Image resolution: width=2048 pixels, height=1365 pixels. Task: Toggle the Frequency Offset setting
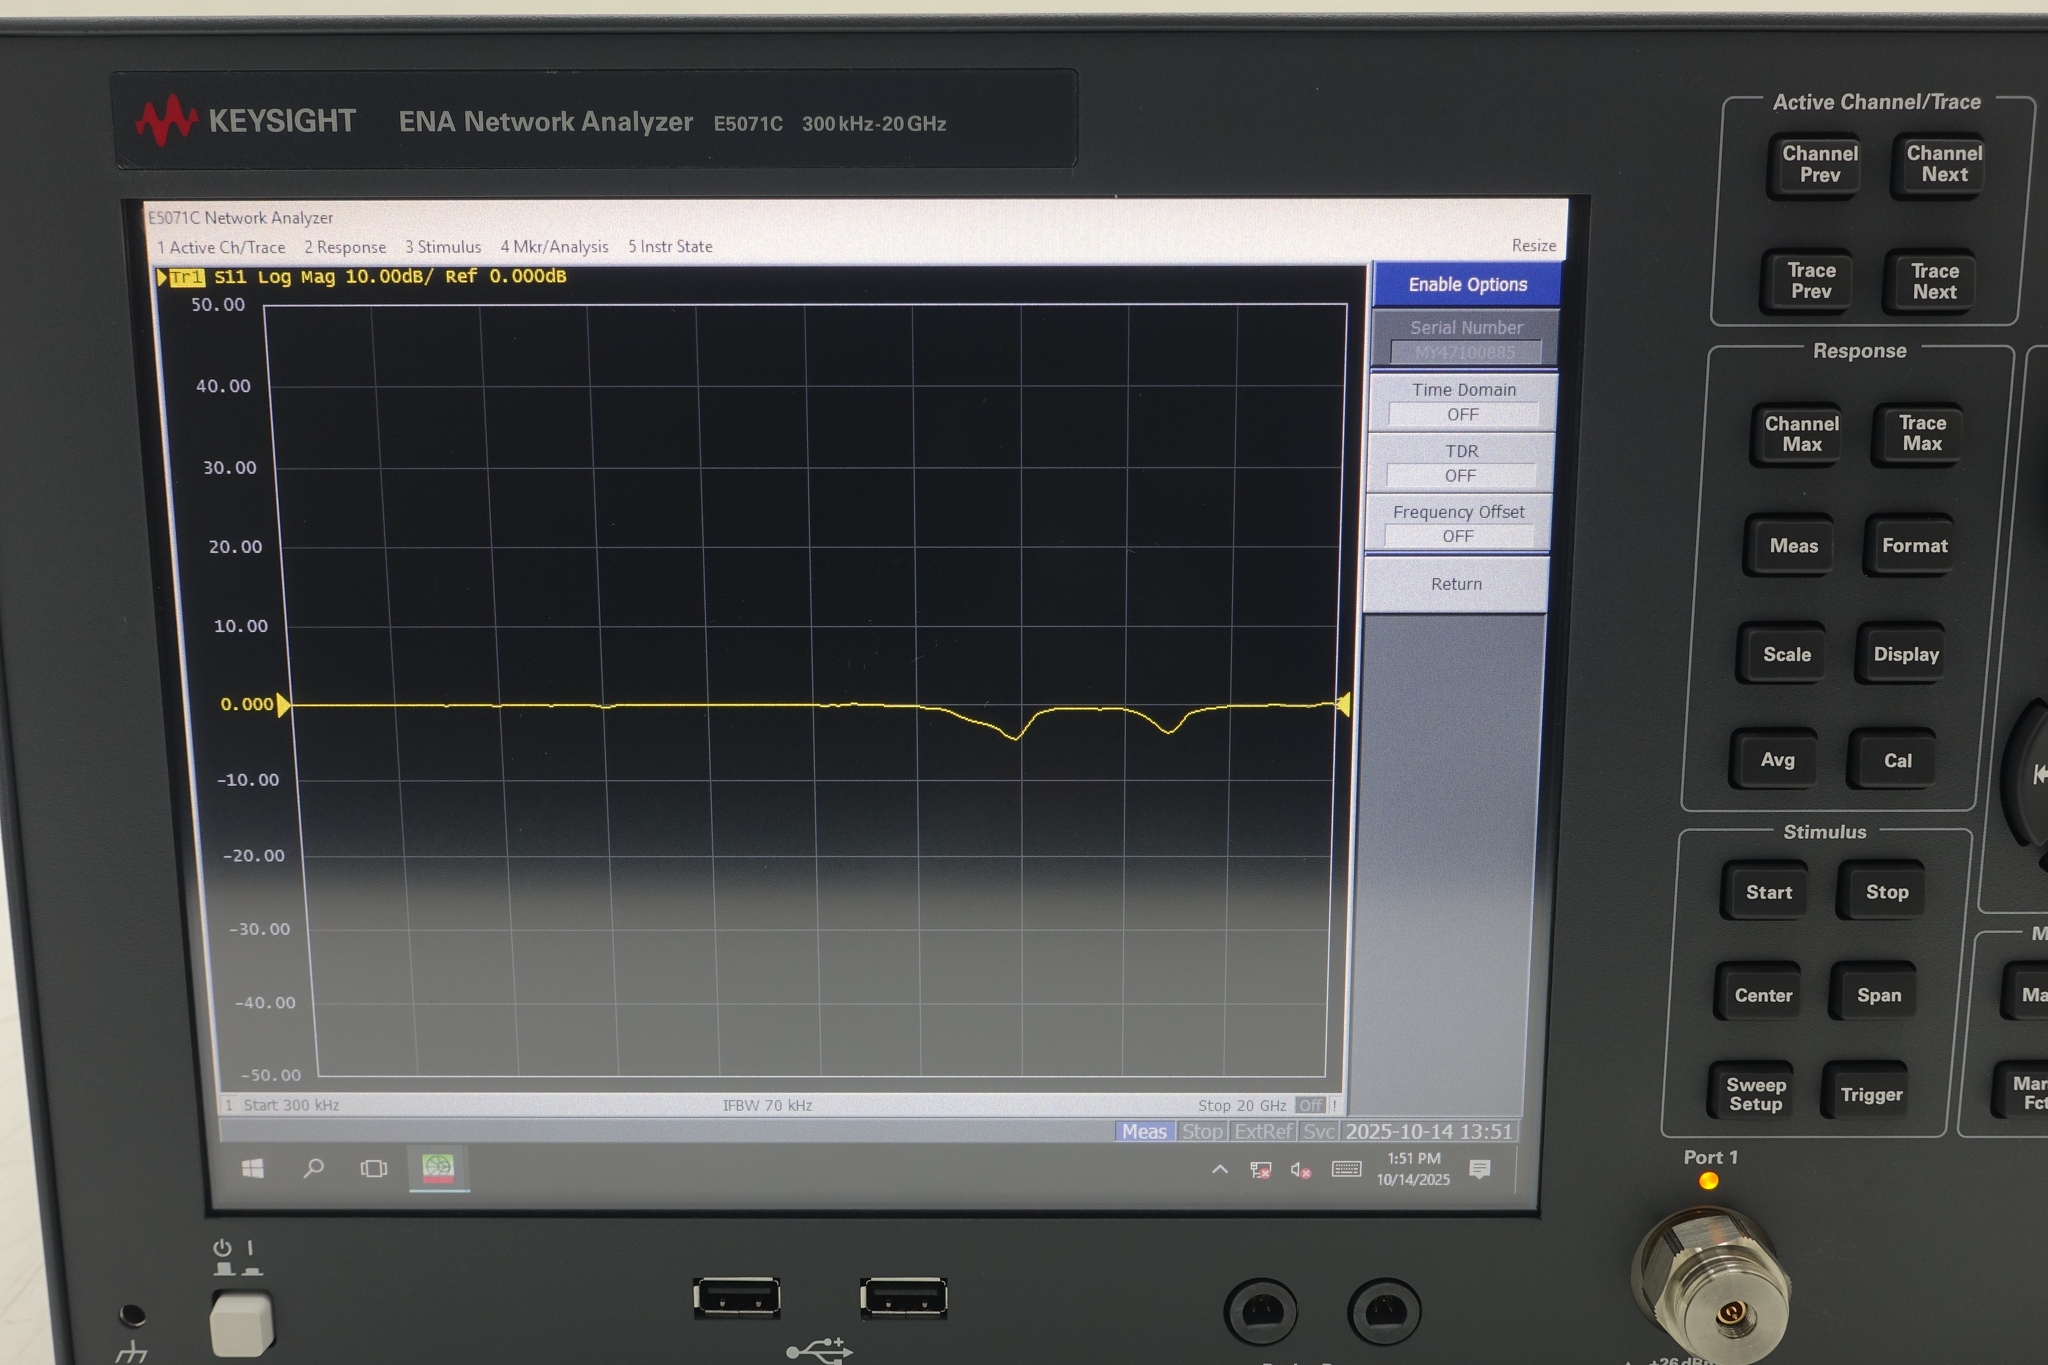click(1458, 523)
